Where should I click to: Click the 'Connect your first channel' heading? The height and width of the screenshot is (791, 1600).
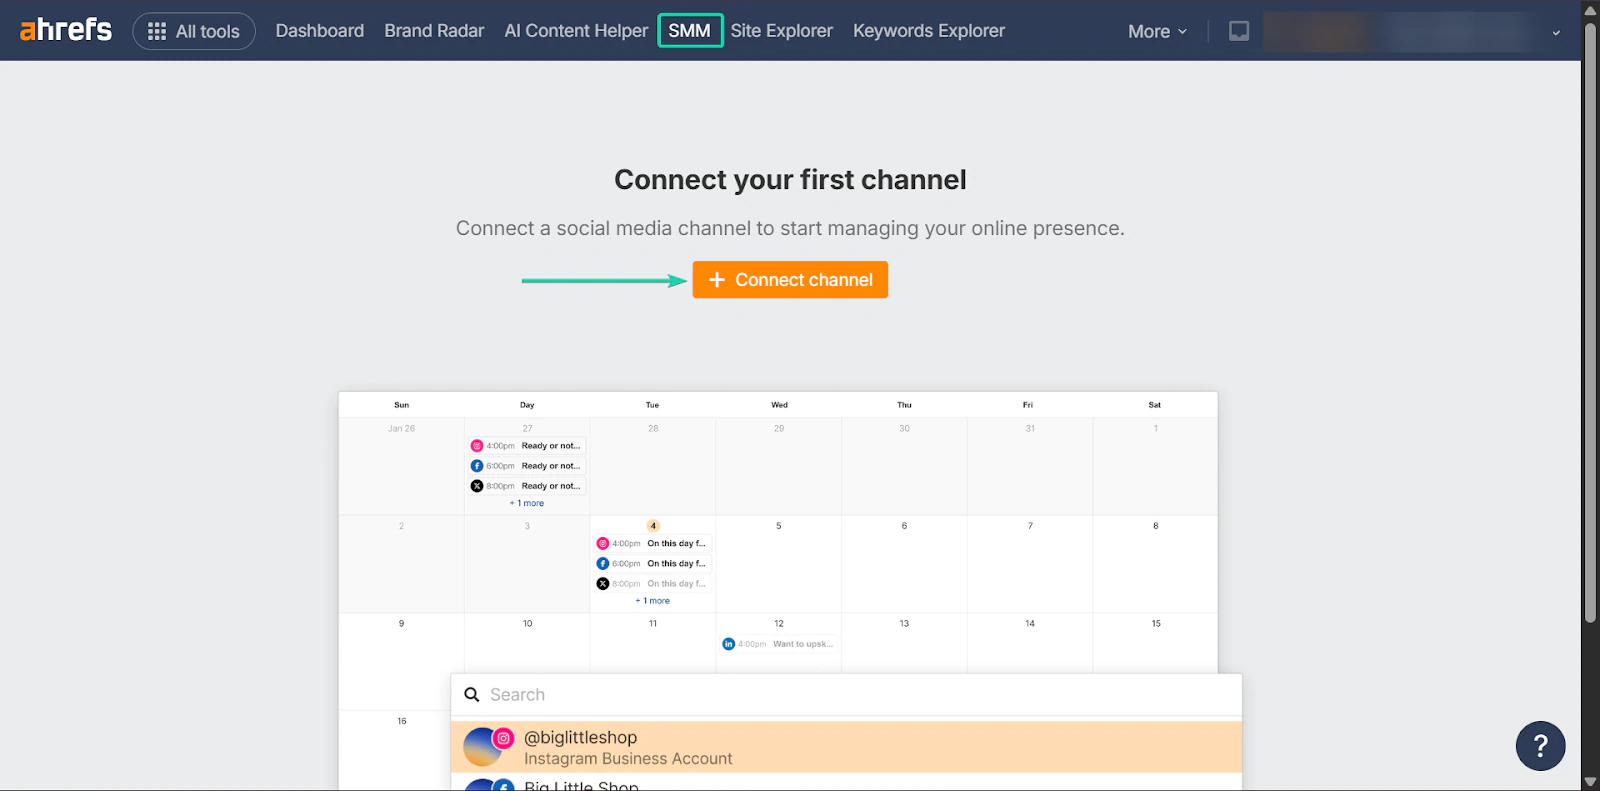[790, 180]
